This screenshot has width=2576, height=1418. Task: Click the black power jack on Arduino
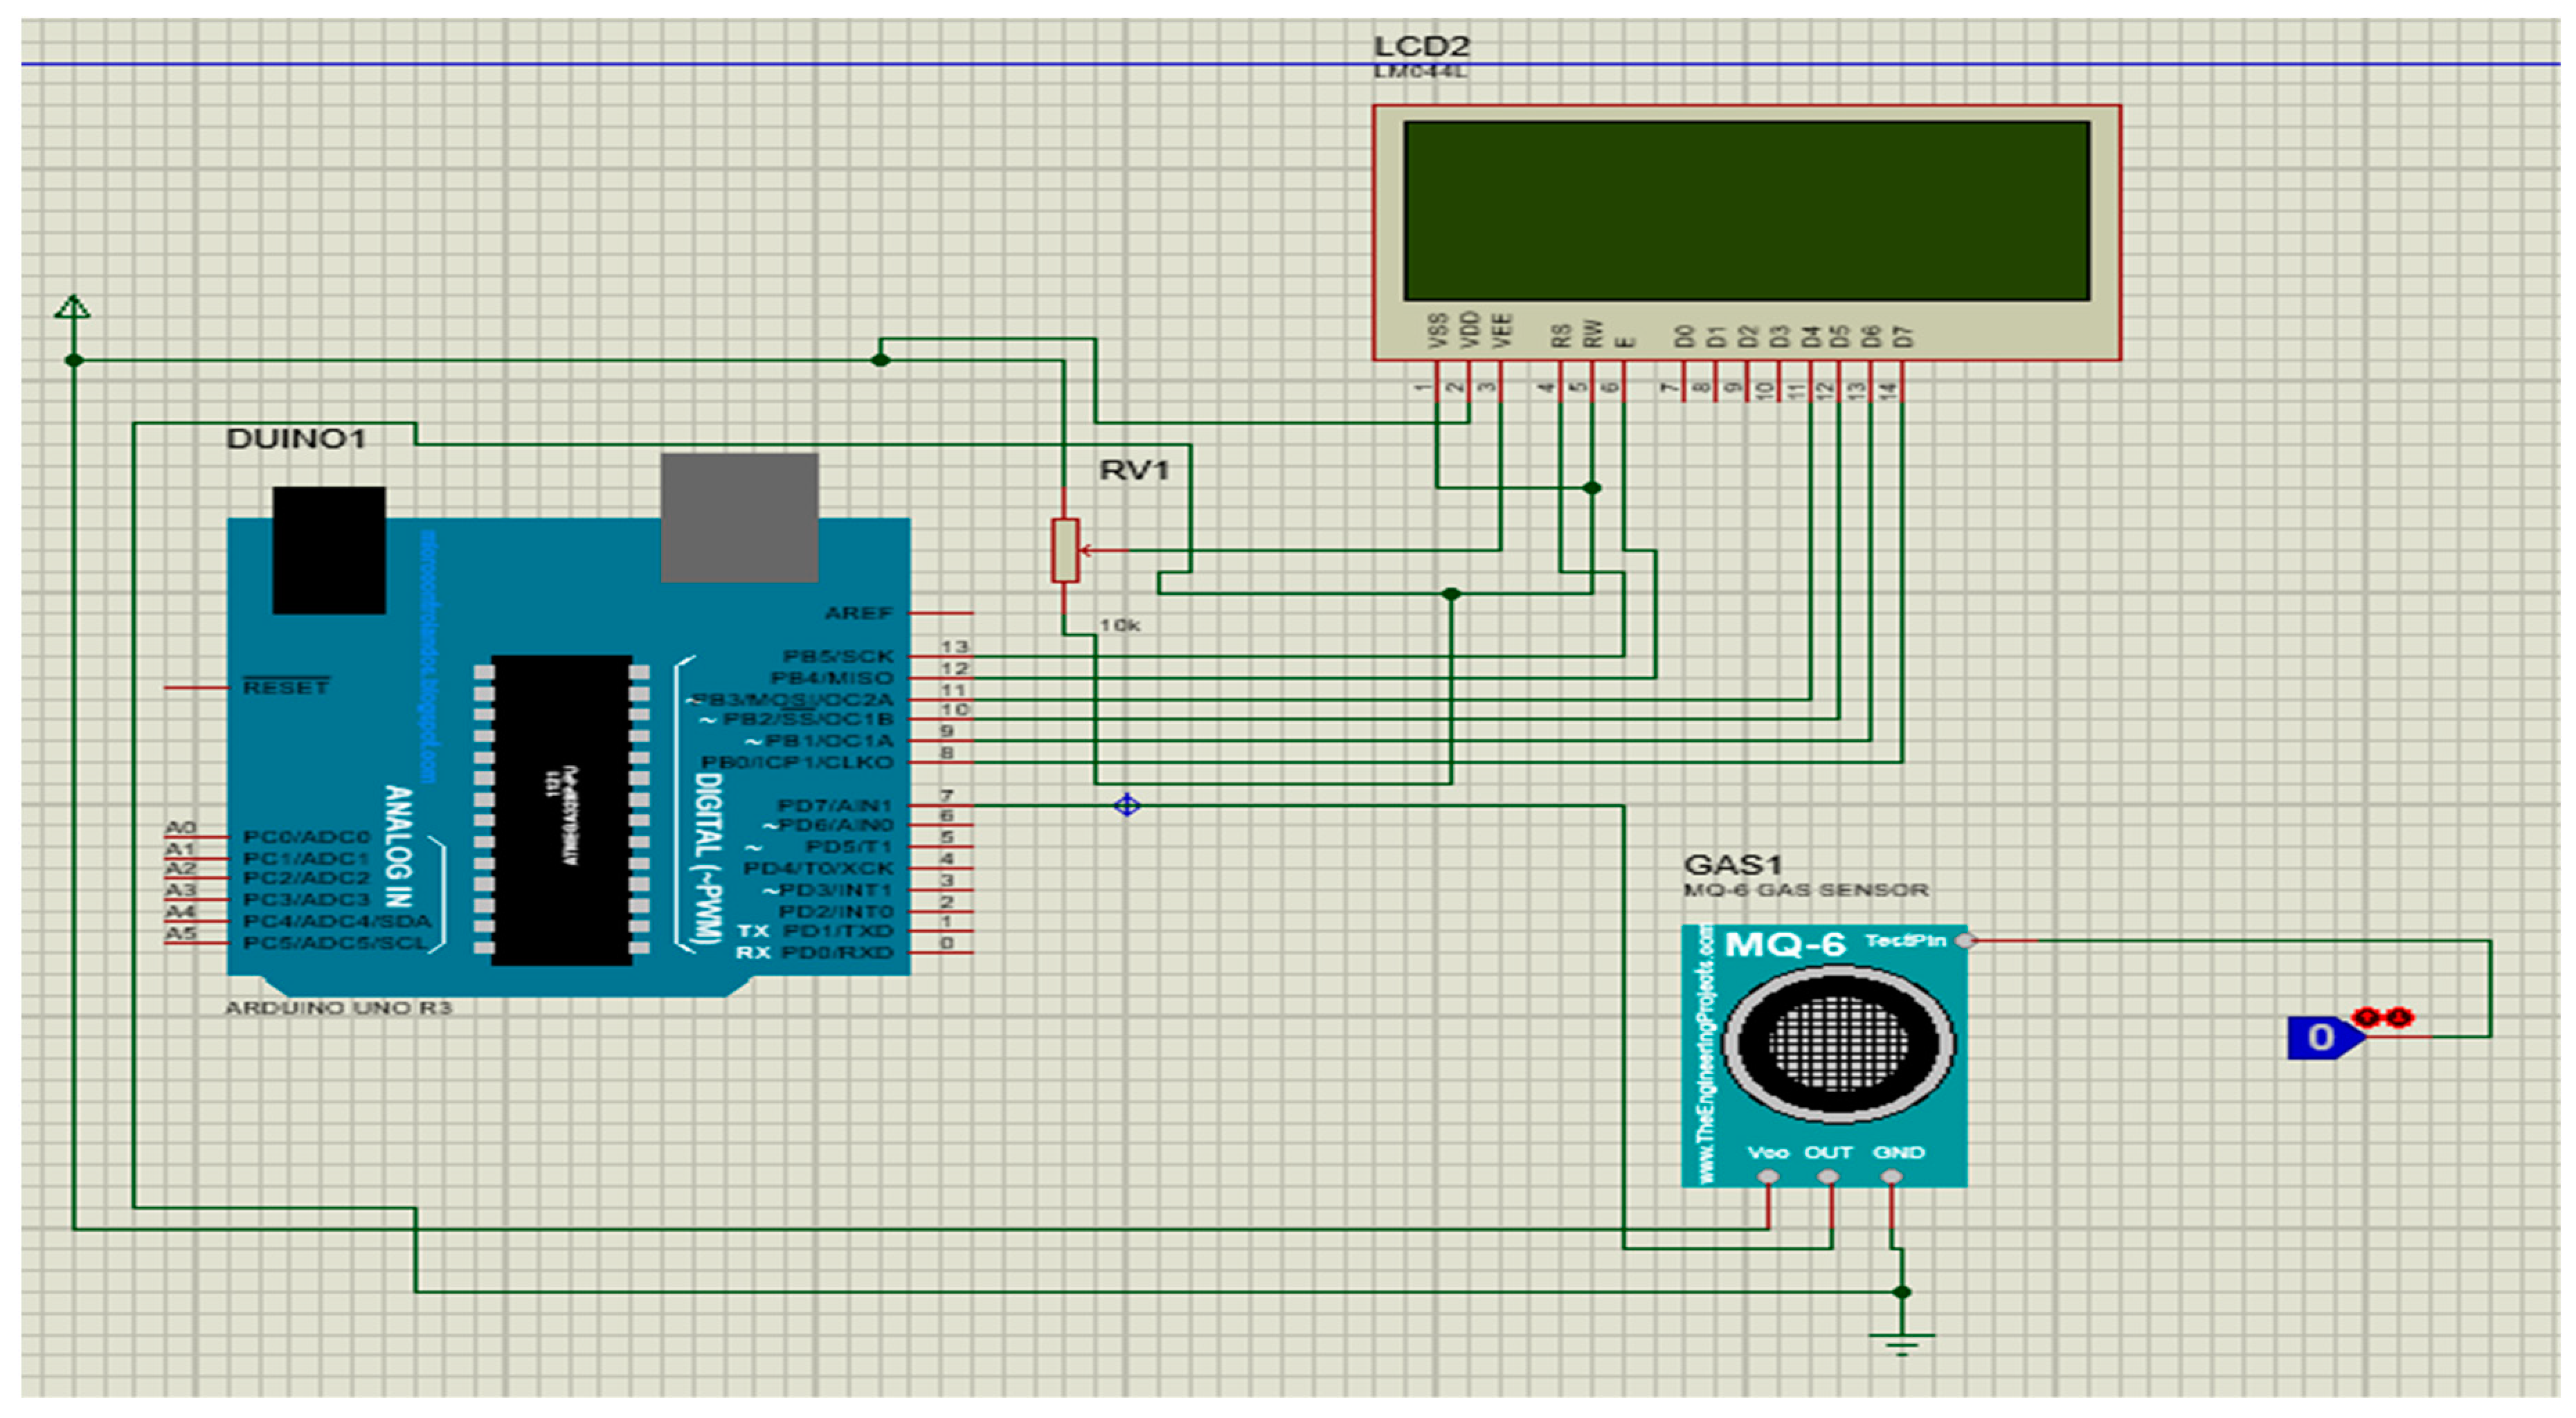pyautogui.click(x=328, y=550)
